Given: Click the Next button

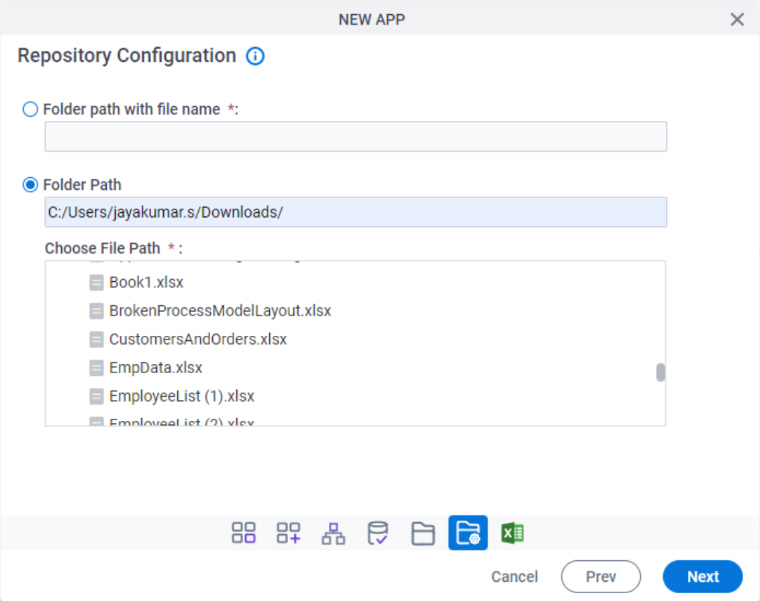Looking at the screenshot, I should tap(702, 576).
